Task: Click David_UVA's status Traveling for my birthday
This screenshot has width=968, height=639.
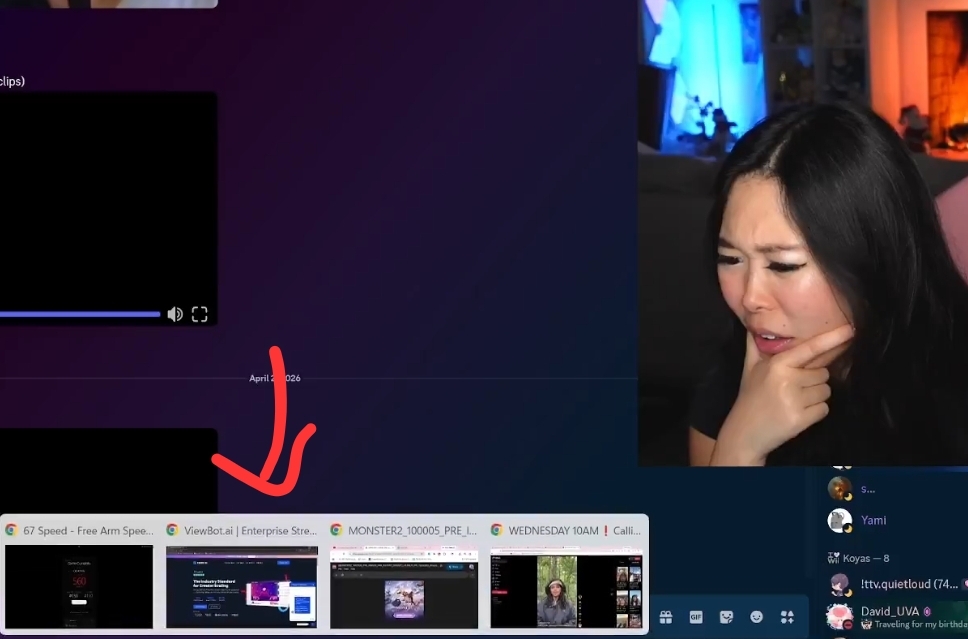Action: coord(915,624)
